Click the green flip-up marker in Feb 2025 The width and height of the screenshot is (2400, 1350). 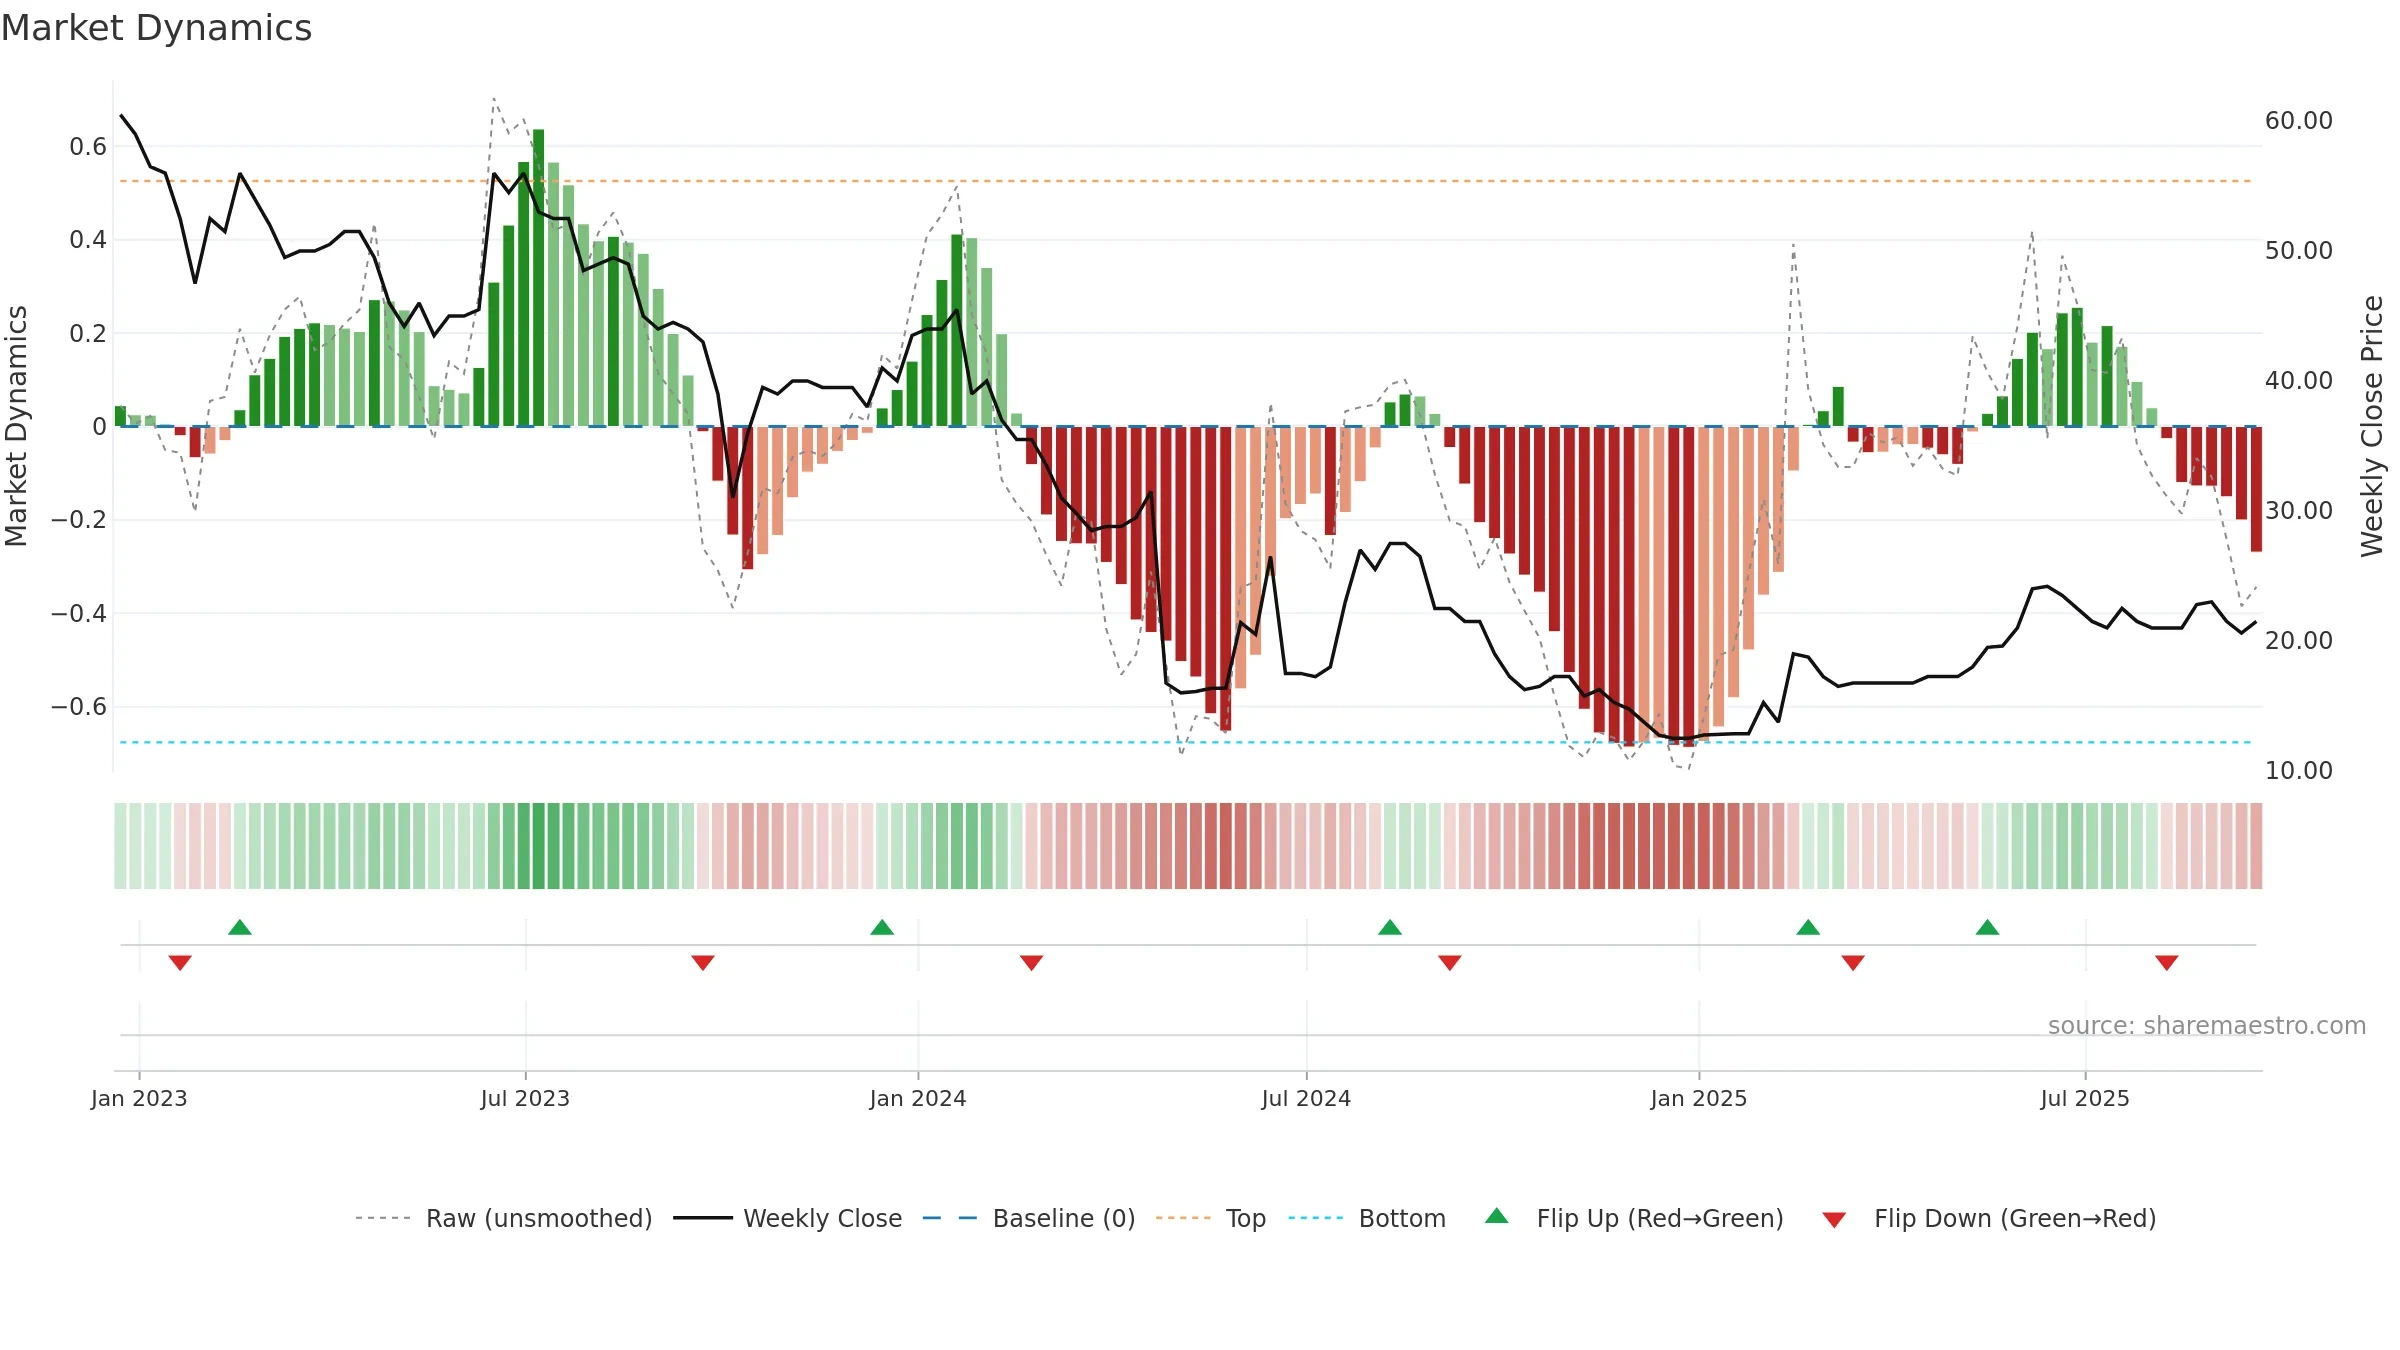click(1808, 927)
